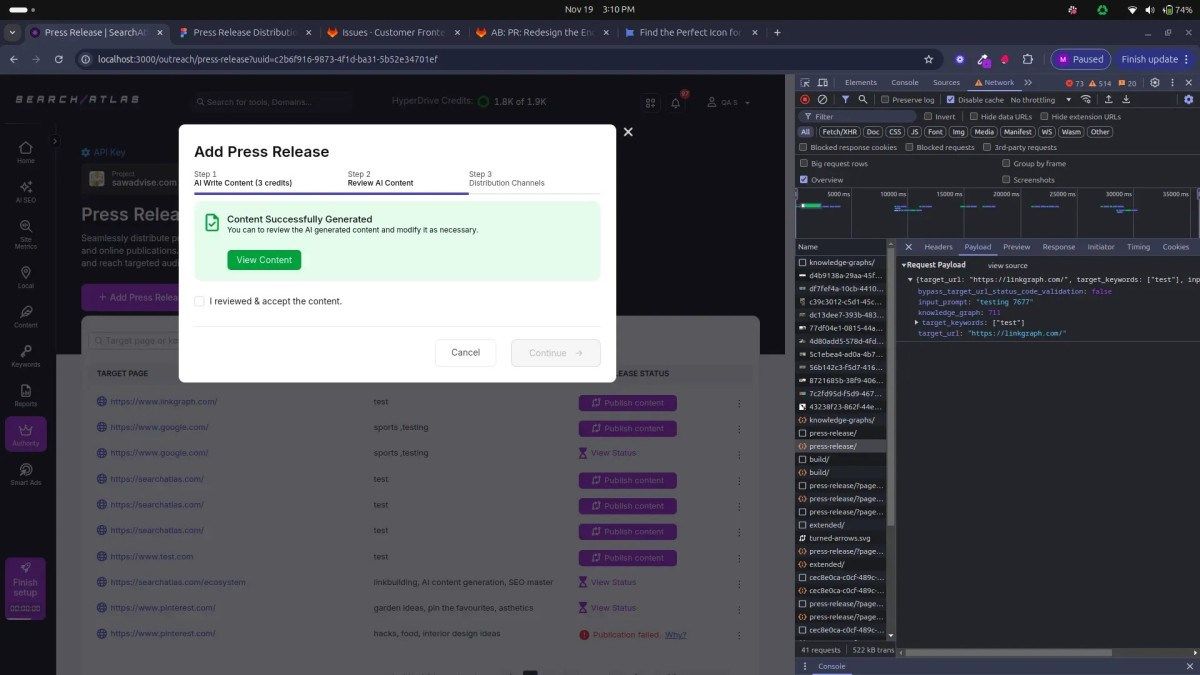Screen dimensions: 1200x675
Task: Switch to the Response tab
Action: click(x=1058, y=247)
